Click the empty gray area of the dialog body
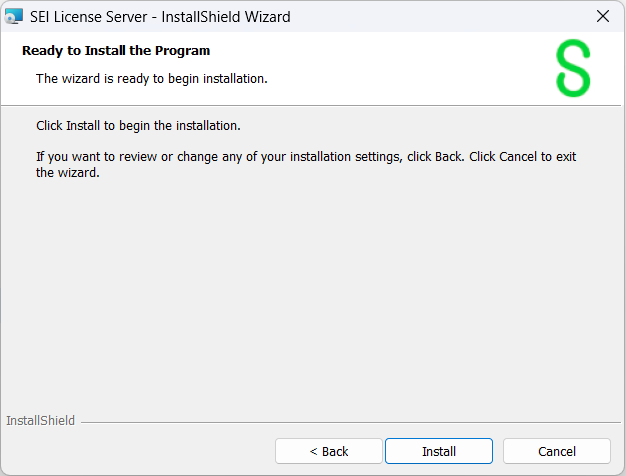Screen dimensions: 626x476 click(312, 290)
